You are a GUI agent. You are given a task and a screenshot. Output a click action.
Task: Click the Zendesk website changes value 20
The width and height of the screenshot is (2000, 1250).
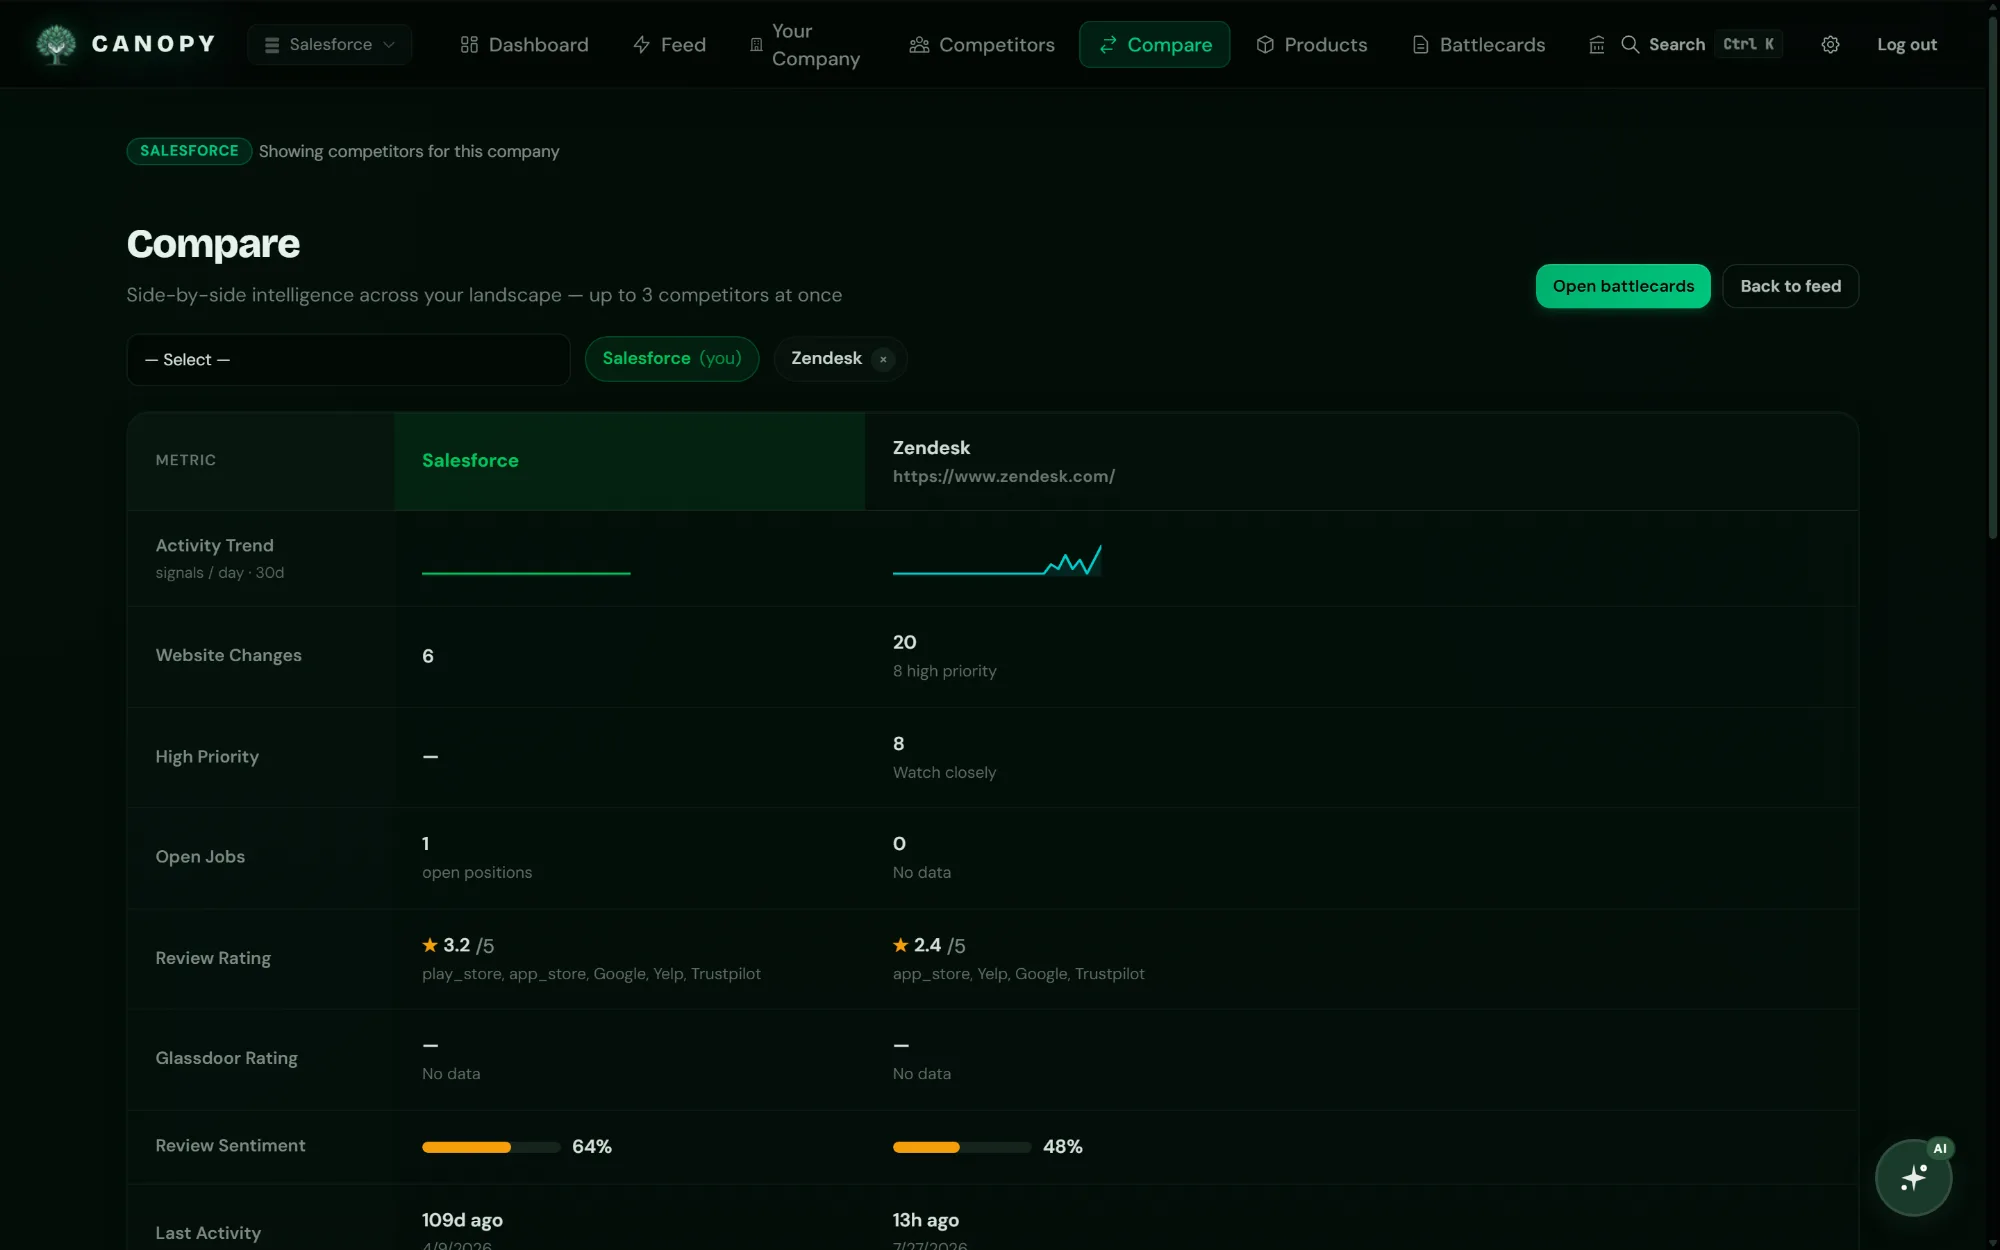coord(904,642)
